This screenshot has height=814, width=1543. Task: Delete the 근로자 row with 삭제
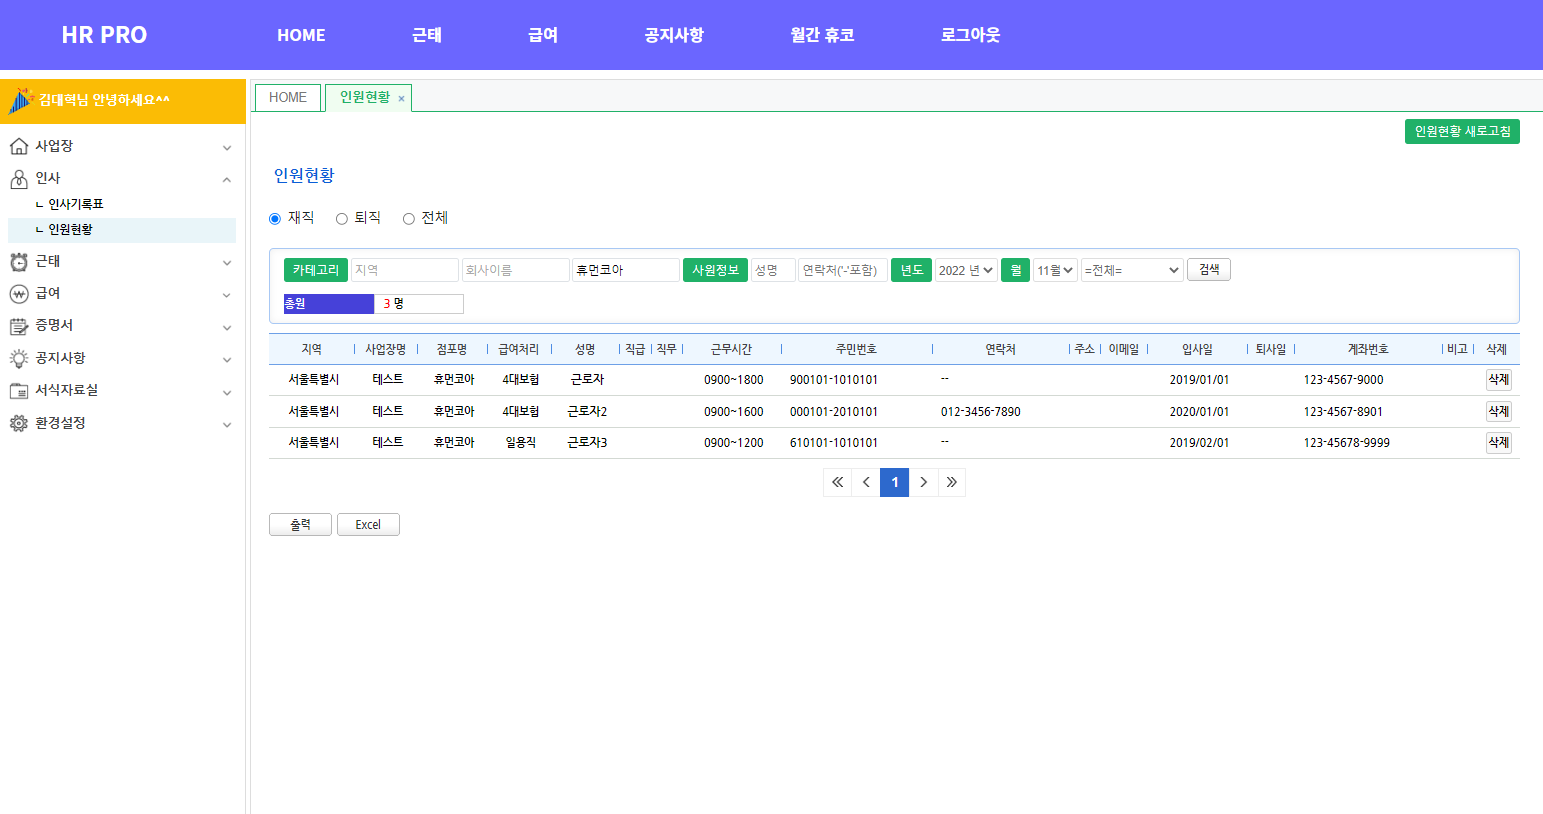click(x=1498, y=380)
